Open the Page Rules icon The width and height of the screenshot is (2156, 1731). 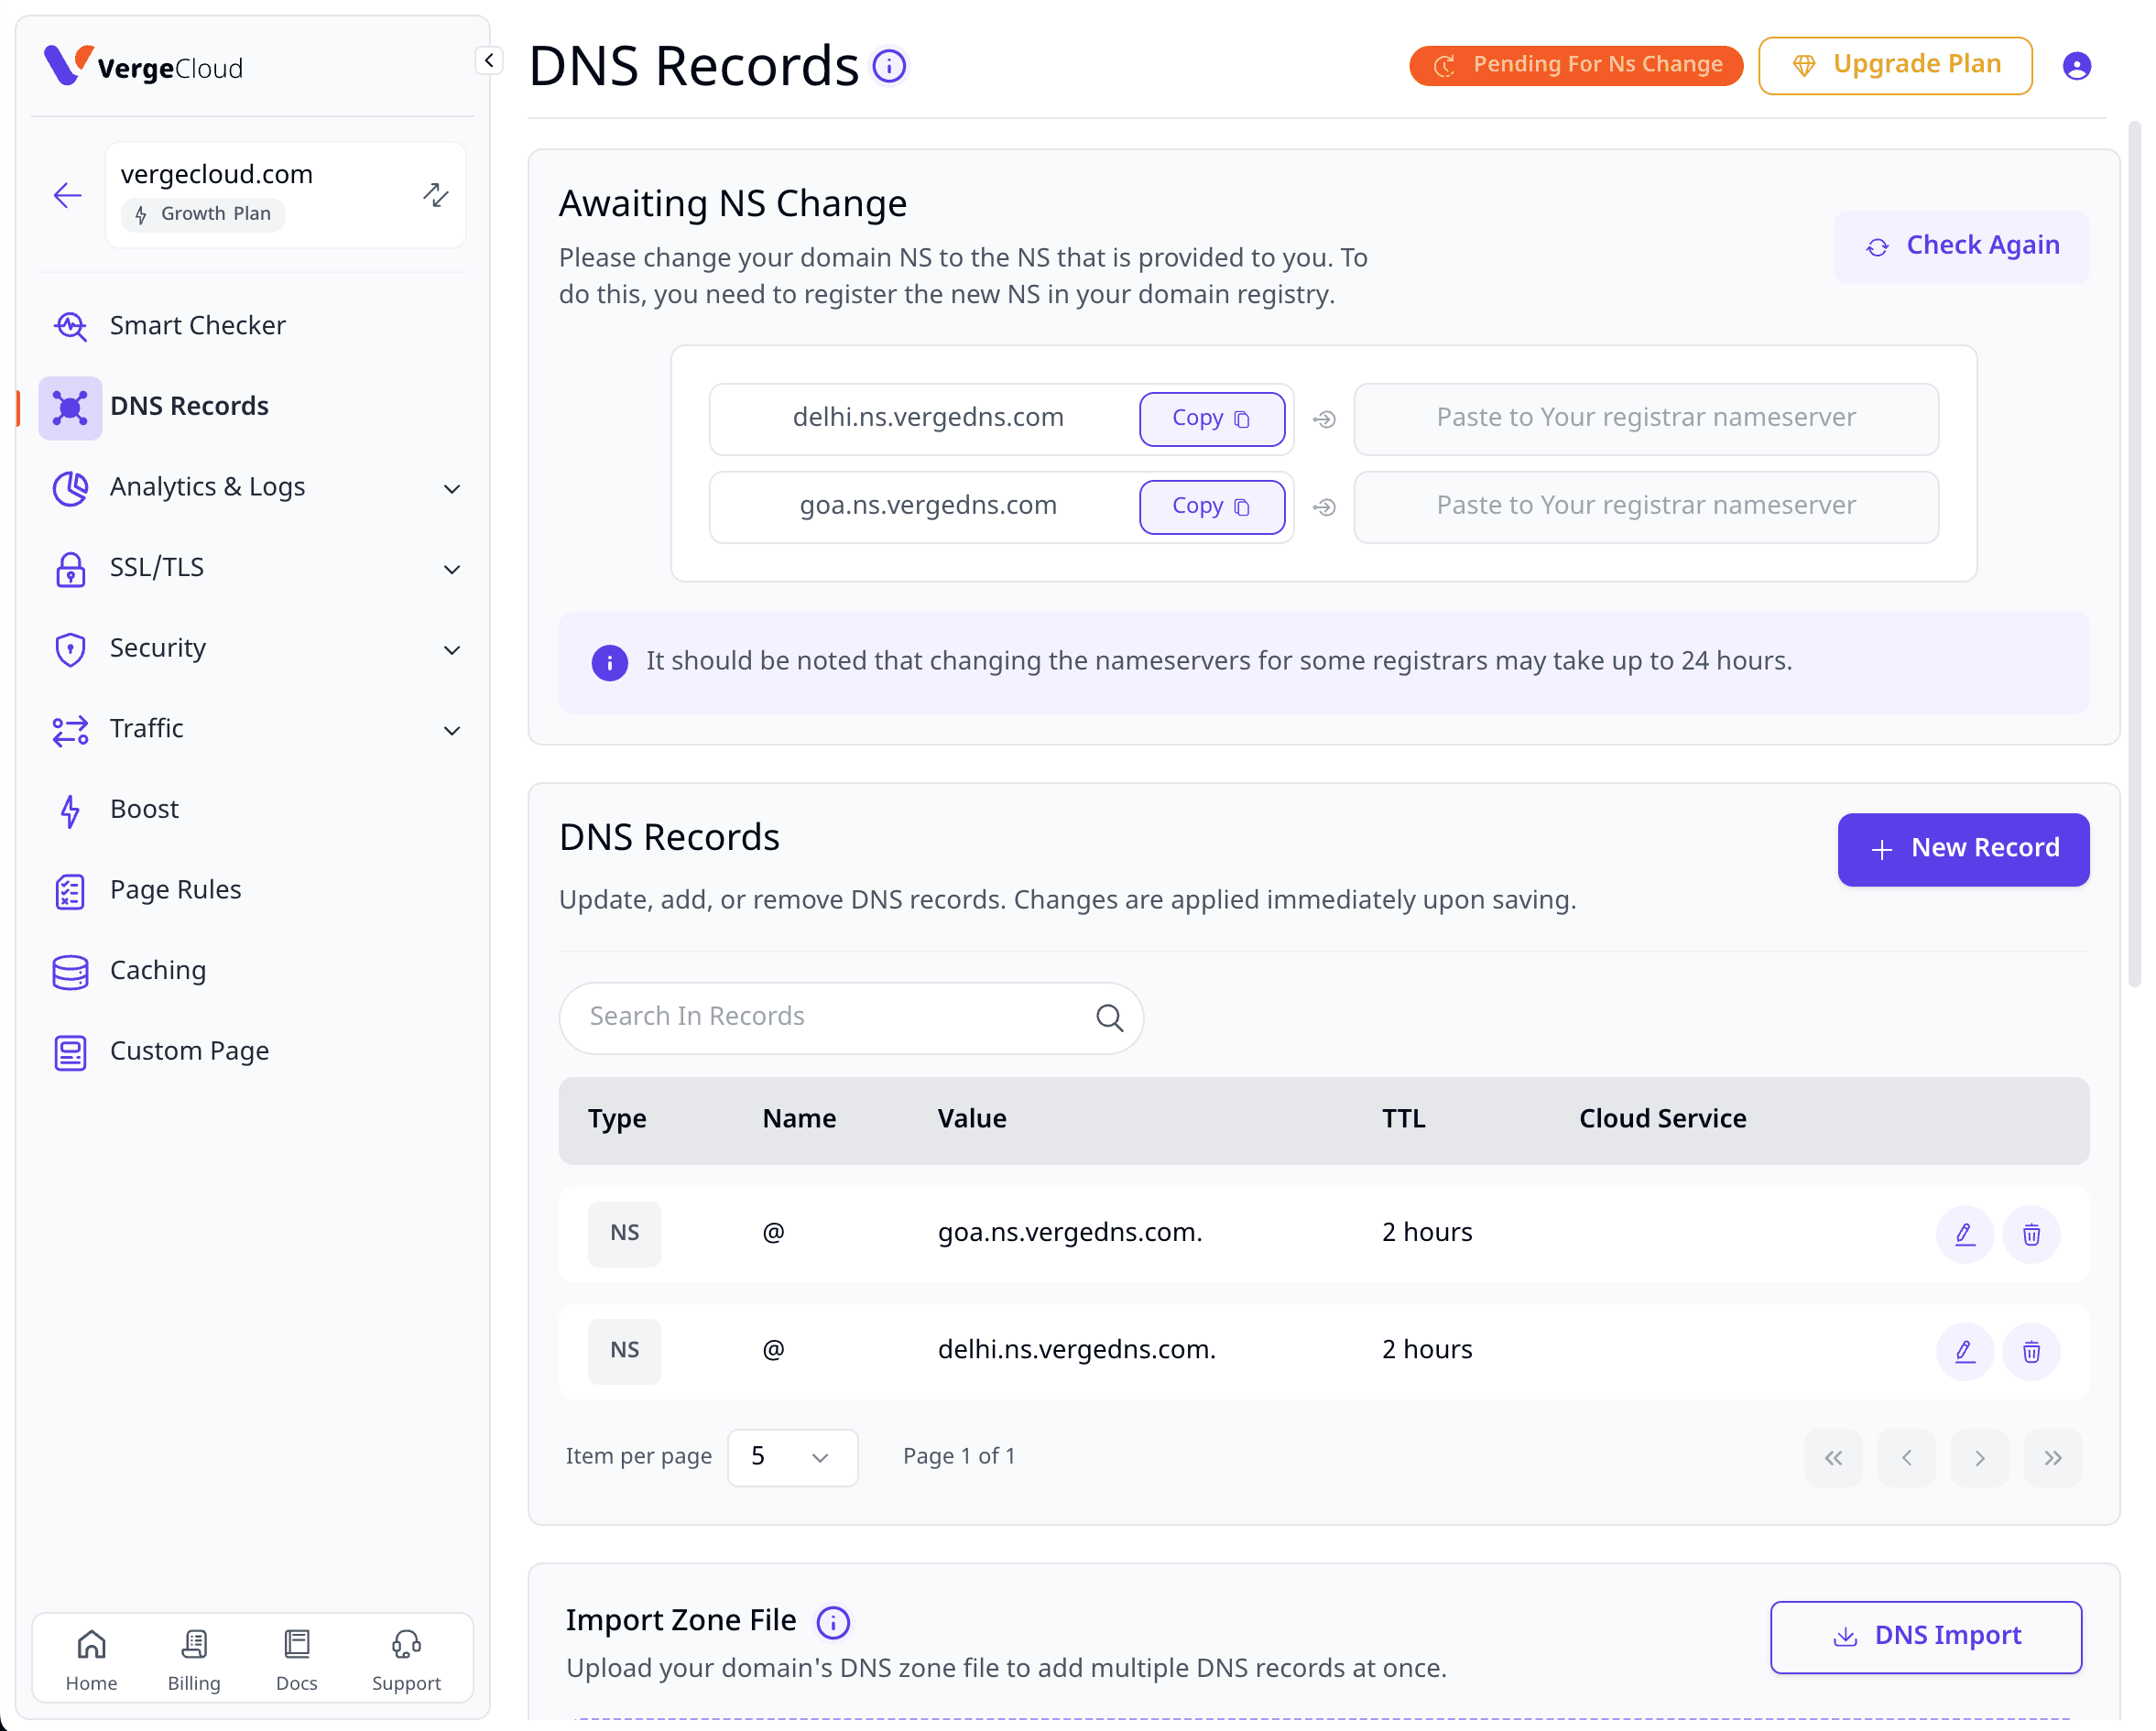click(x=70, y=890)
